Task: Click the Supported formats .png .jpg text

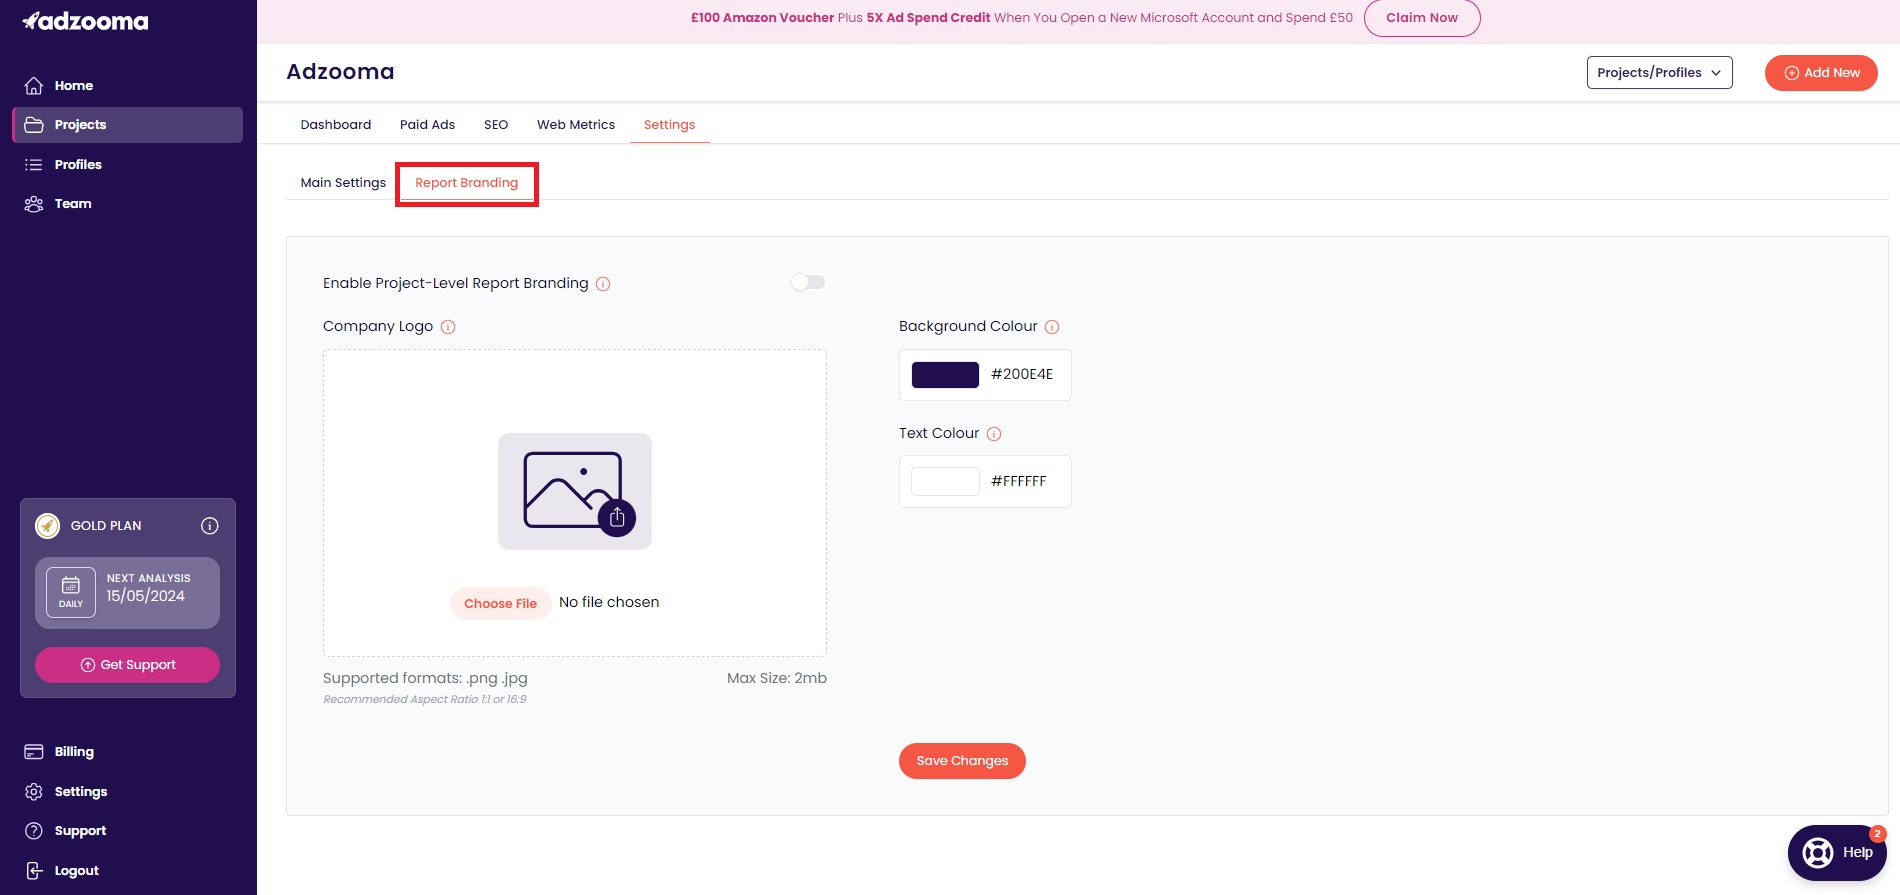Action: pos(425,679)
